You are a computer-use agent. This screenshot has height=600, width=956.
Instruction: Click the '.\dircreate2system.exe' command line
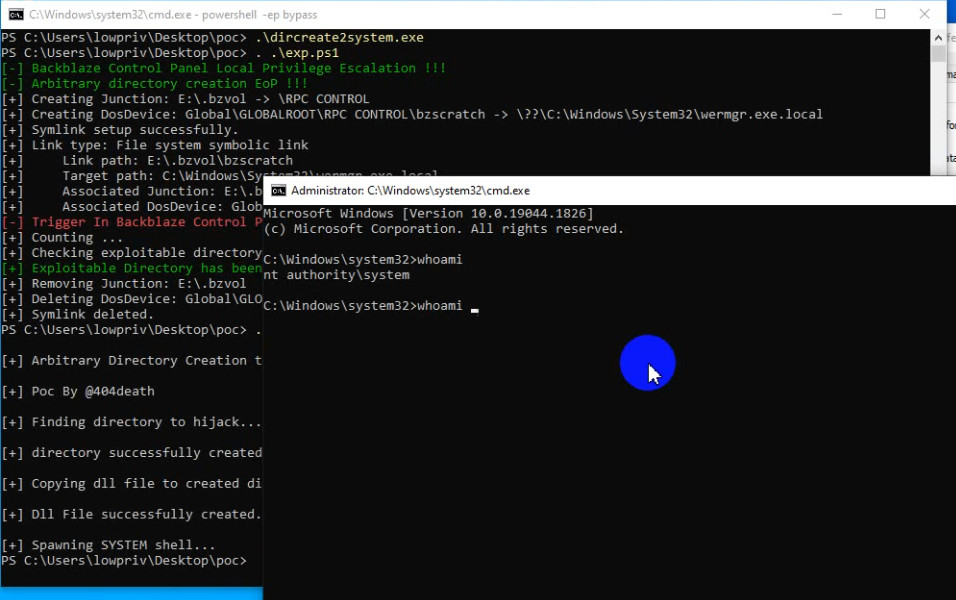click(x=212, y=38)
